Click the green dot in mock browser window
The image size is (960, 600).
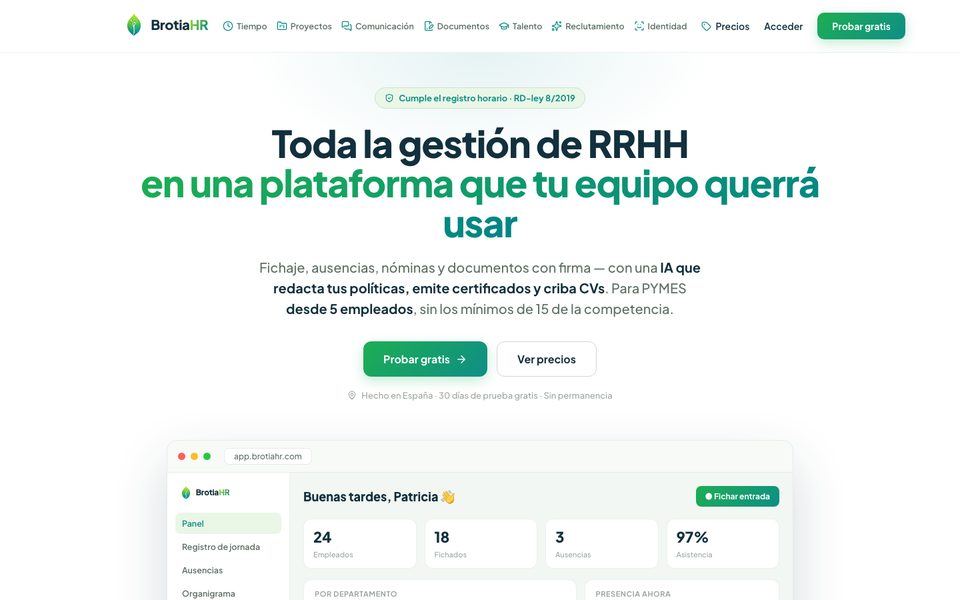click(207, 456)
